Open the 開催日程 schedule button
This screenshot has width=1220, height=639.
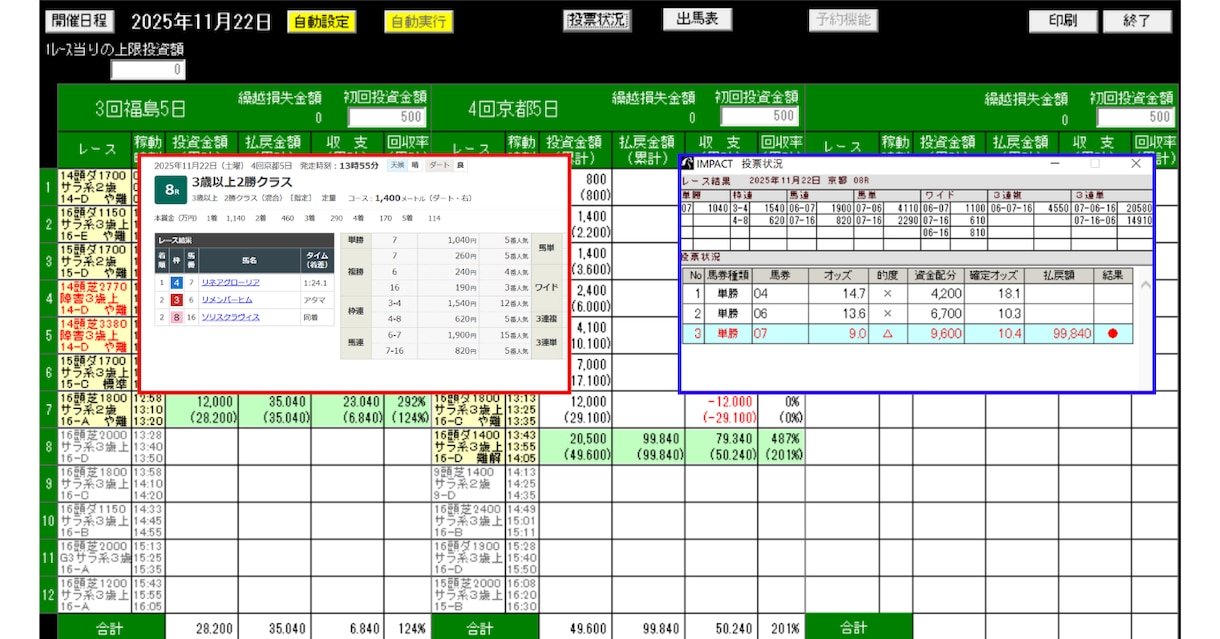(x=82, y=21)
